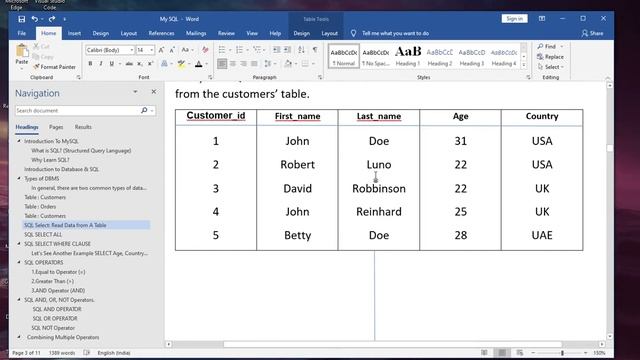Click the Robbinson cell in table

click(x=379, y=189)
